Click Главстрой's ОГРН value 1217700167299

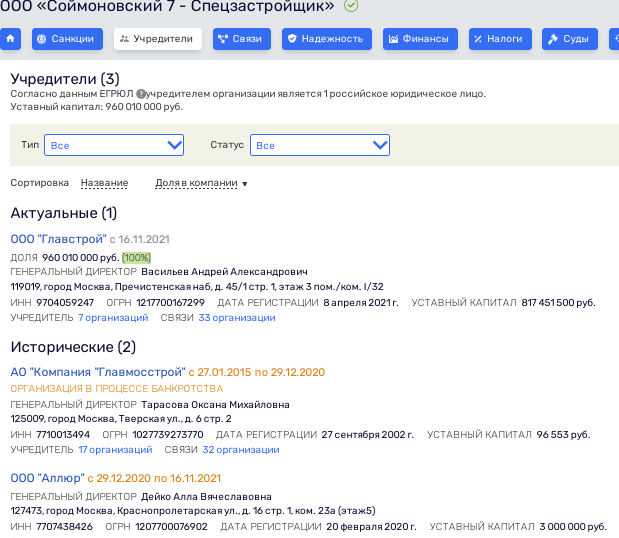click(171, 303)
